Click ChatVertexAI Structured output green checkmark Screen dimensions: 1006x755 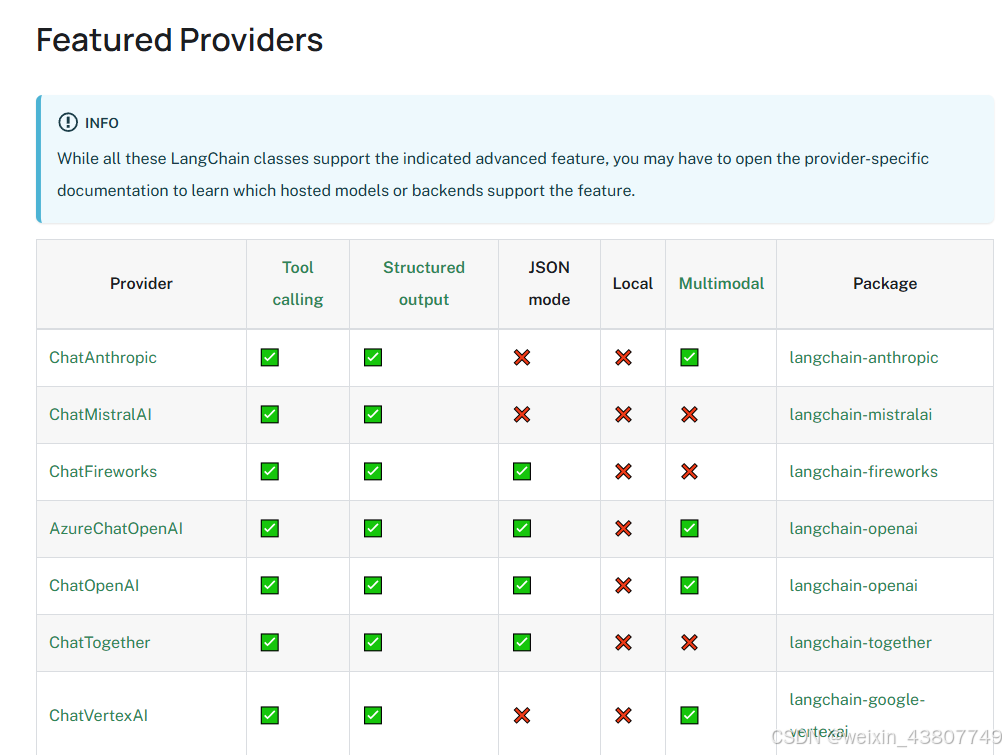pos(373,715)
